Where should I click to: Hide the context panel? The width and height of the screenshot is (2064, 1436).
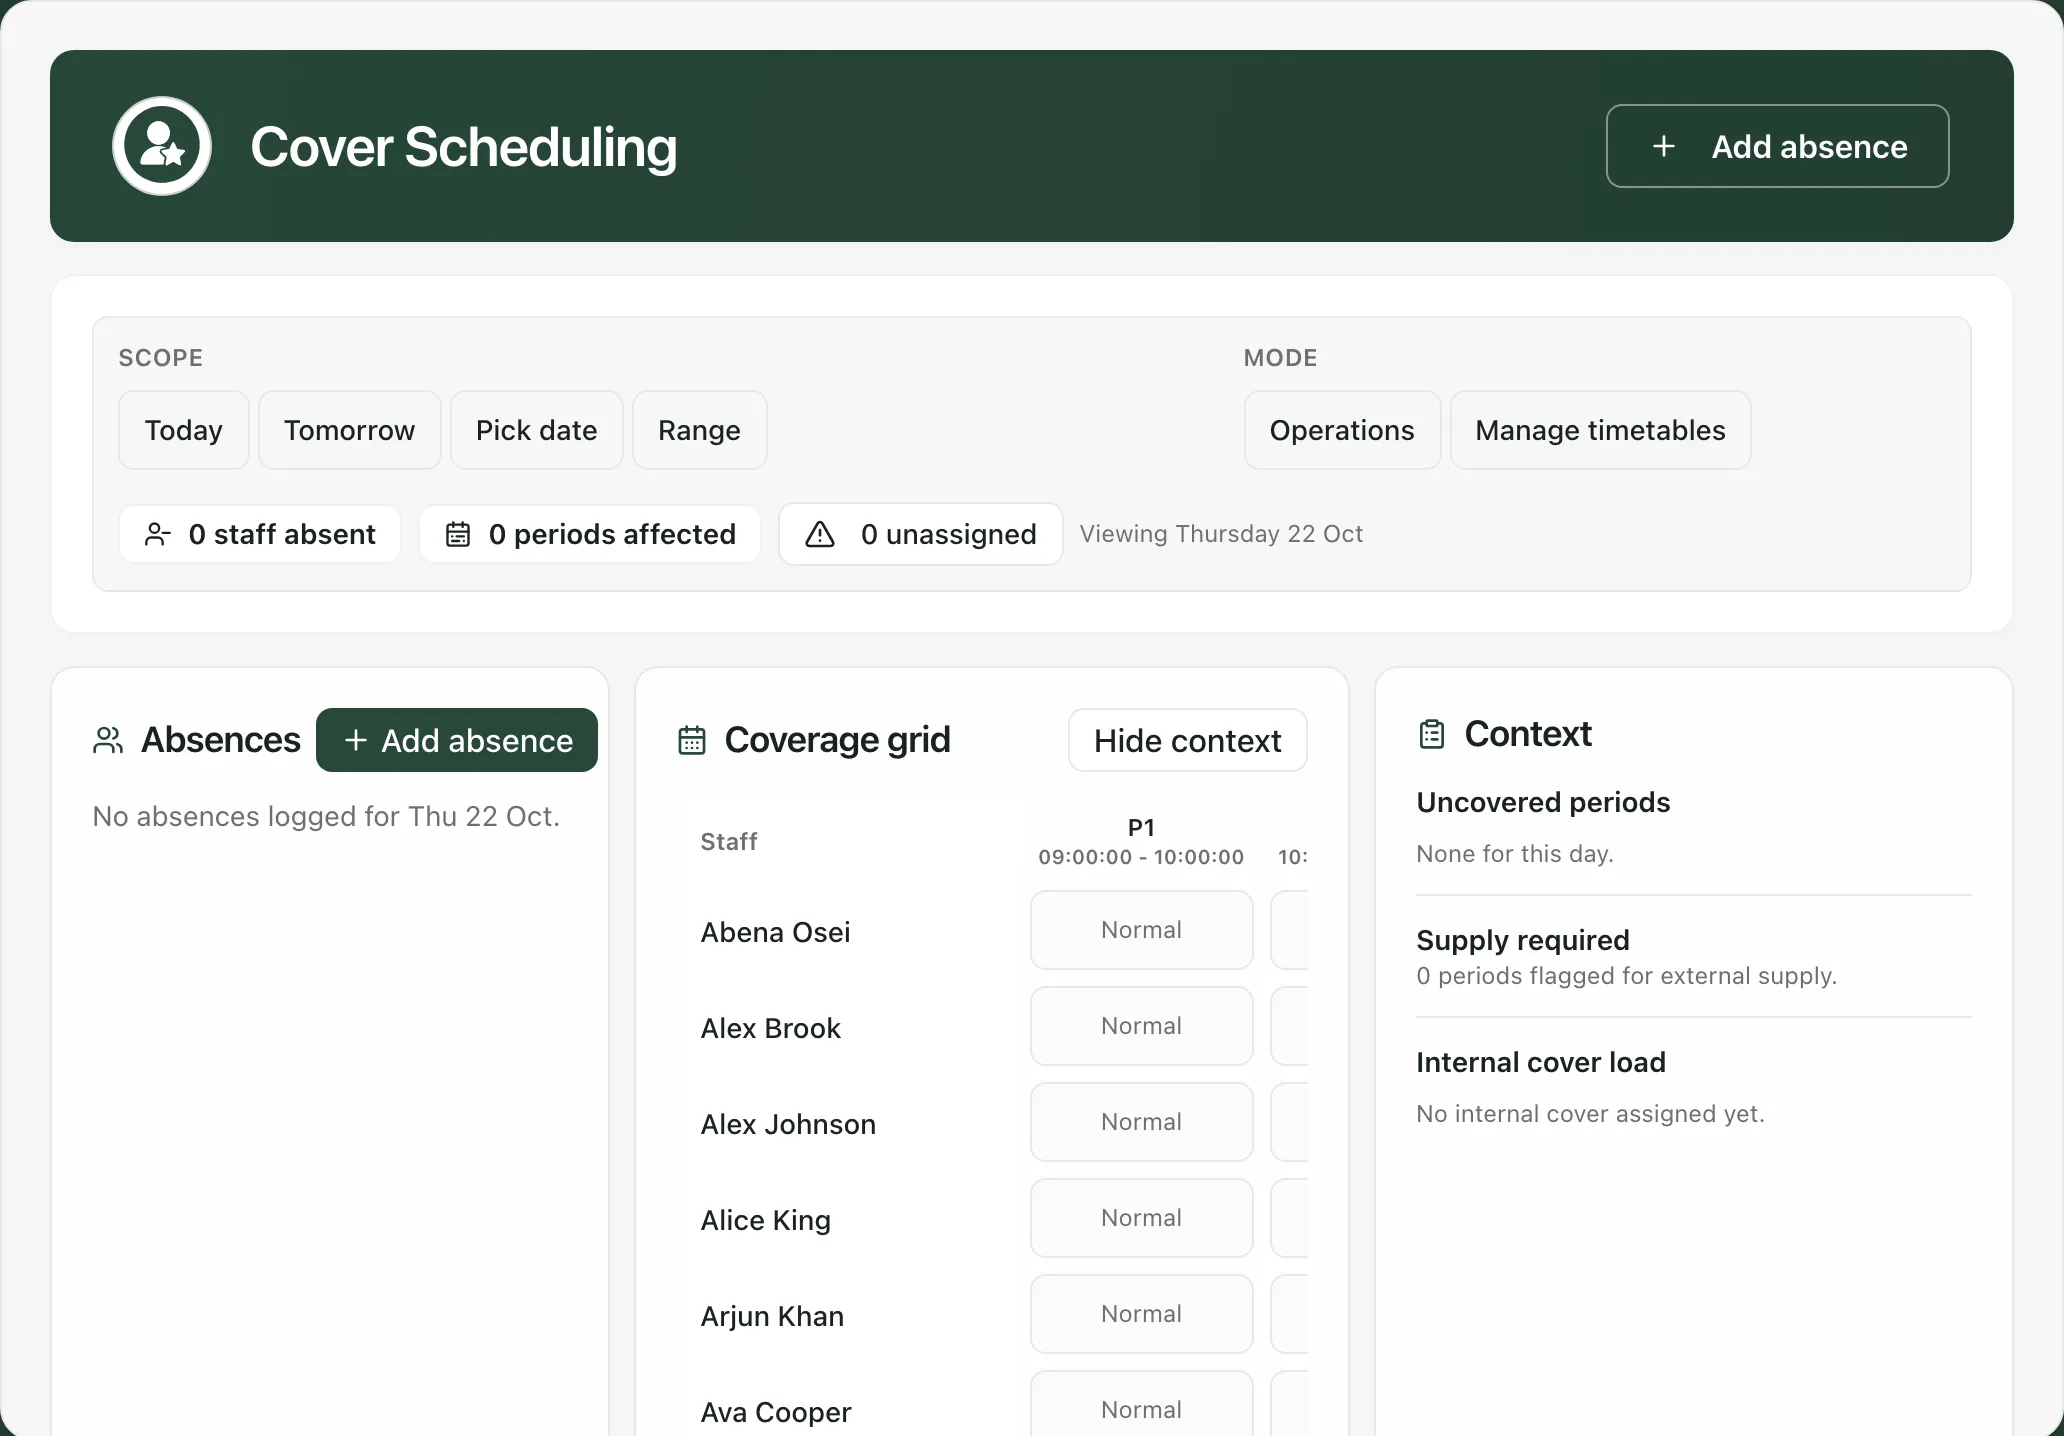pos(1187,740)
